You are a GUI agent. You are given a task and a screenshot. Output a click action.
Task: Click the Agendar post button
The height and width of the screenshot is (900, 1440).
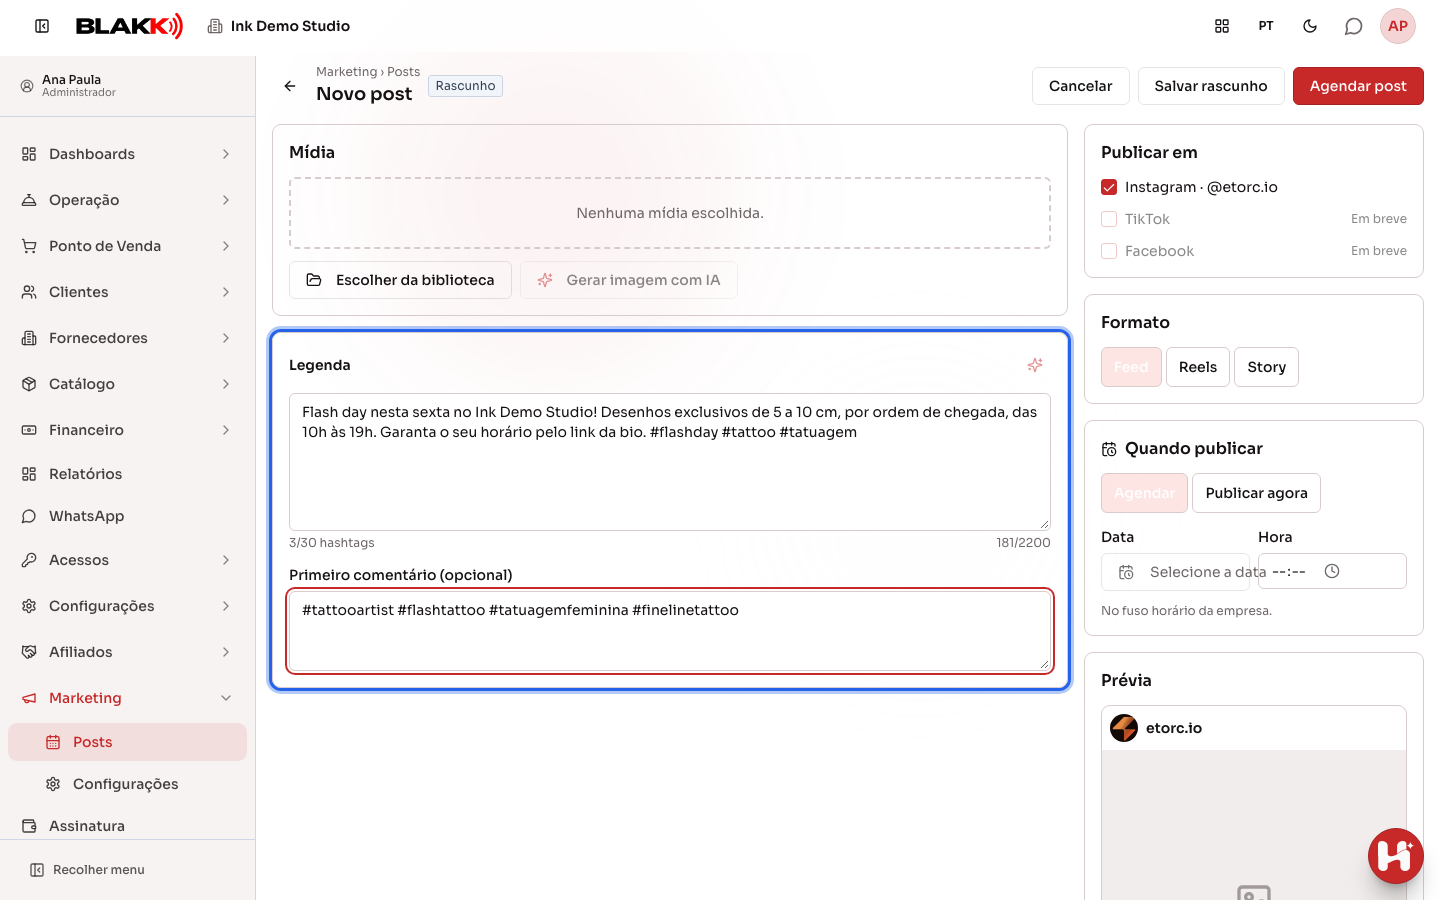[x=1358, y=86]
